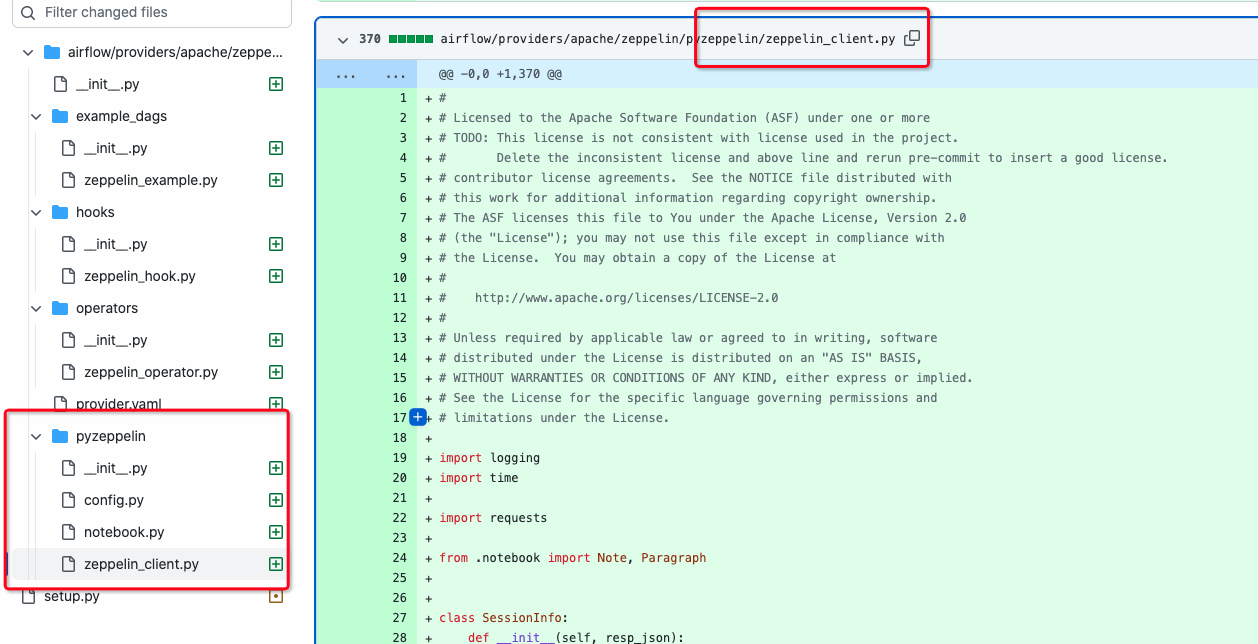Screen dimensions: 1258x644
Task: Select the operators folder name
Action: [x=107, y=308]
